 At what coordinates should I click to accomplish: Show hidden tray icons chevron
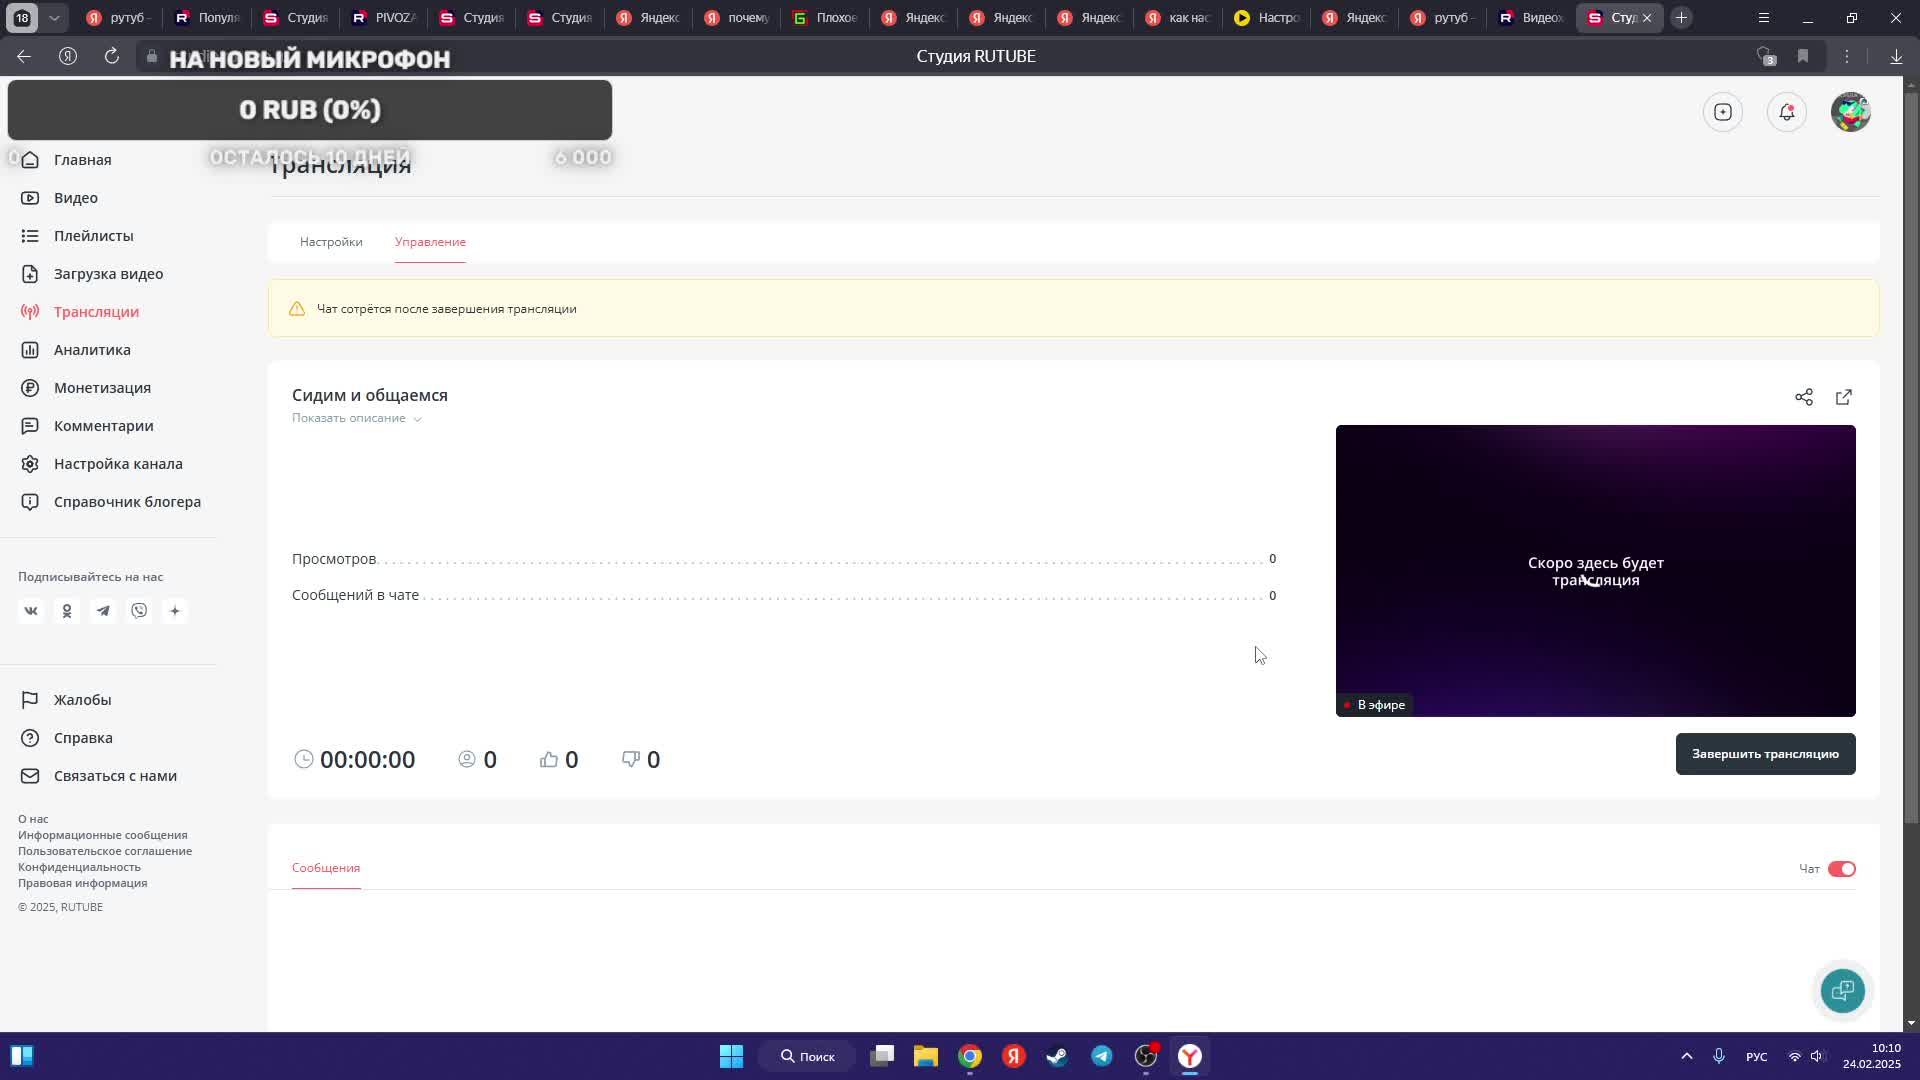pyautogui.click(x=1686, y=1056)
